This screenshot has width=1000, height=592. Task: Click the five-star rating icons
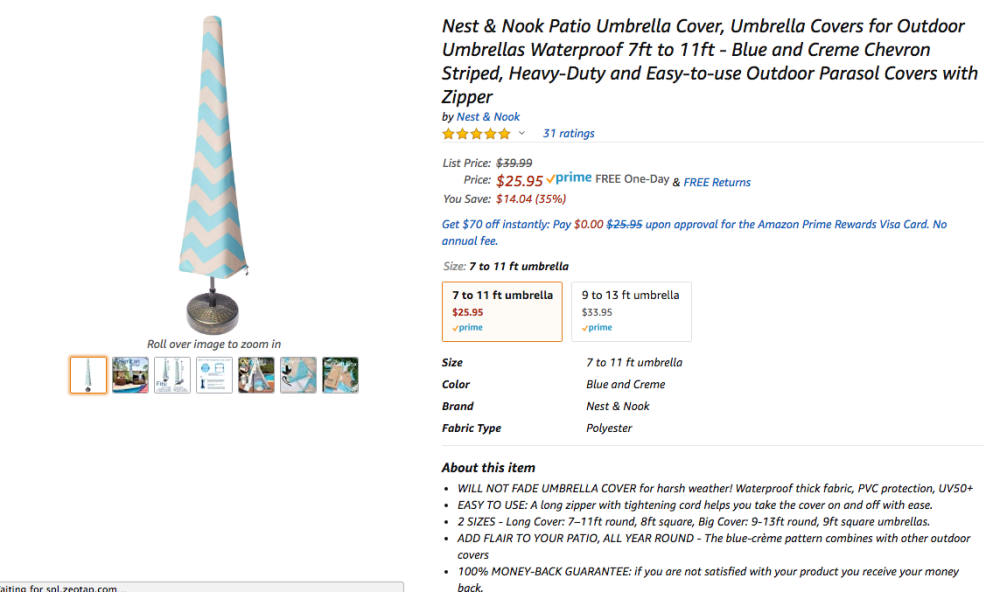(x=476, y=134)
